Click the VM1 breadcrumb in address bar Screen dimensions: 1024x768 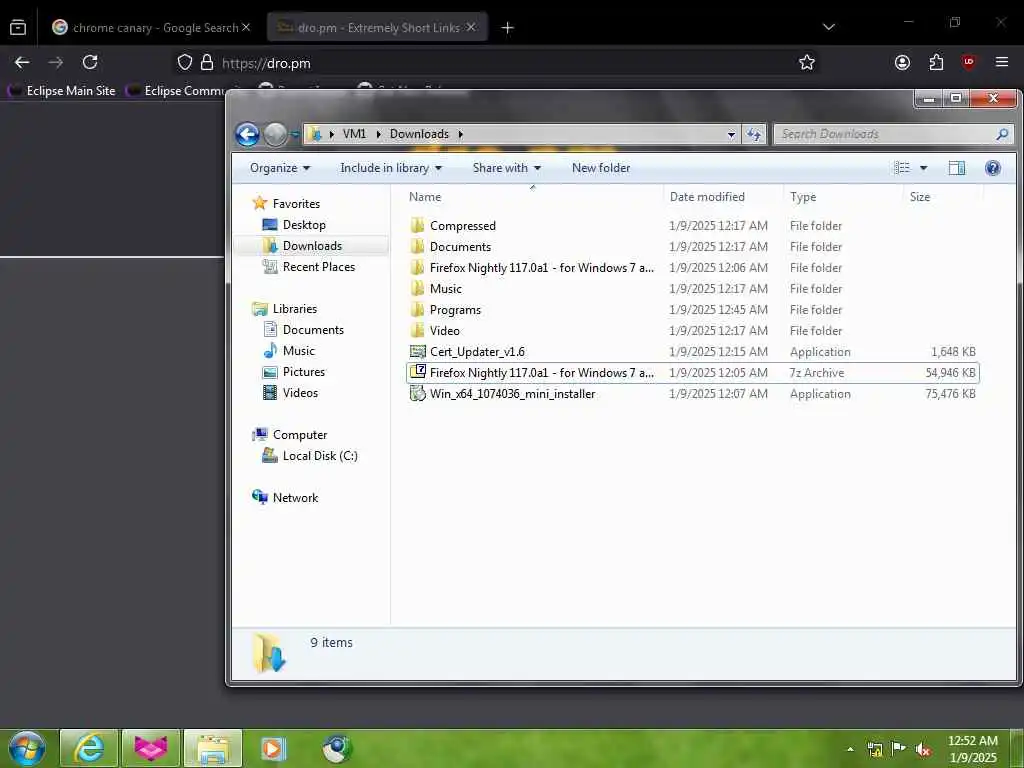(354, 134)
